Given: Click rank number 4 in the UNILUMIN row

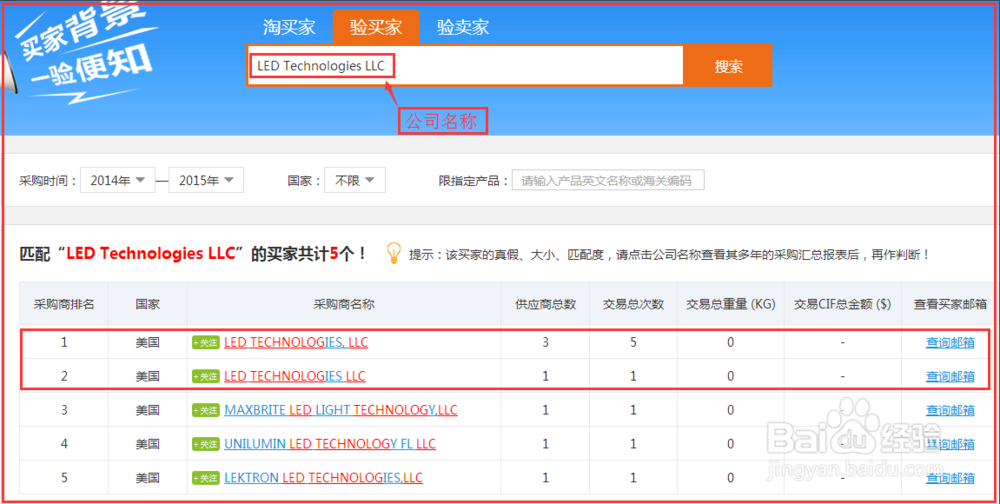Looking at the screenshot, I should point(64,444).
